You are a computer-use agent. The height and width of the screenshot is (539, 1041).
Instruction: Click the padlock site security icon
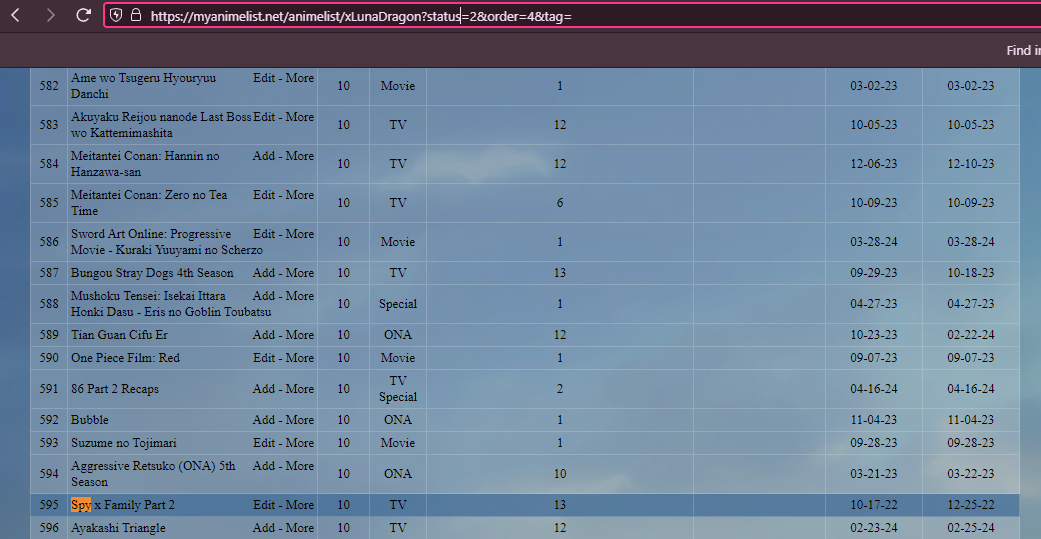point(135,15)
